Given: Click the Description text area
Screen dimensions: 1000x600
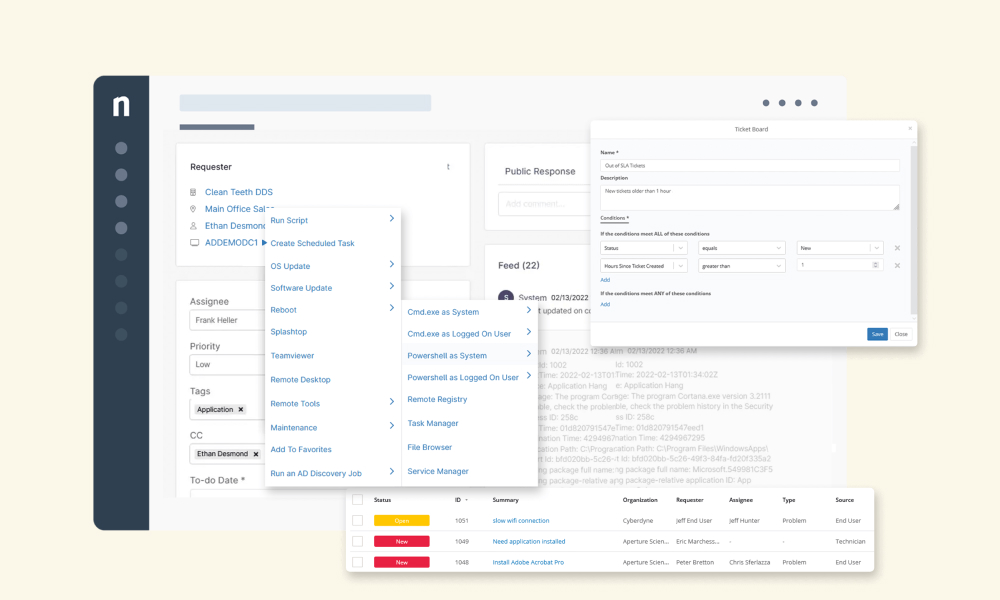Looking at the screenshot, I should pyautogui.click(x=750, y=198).
